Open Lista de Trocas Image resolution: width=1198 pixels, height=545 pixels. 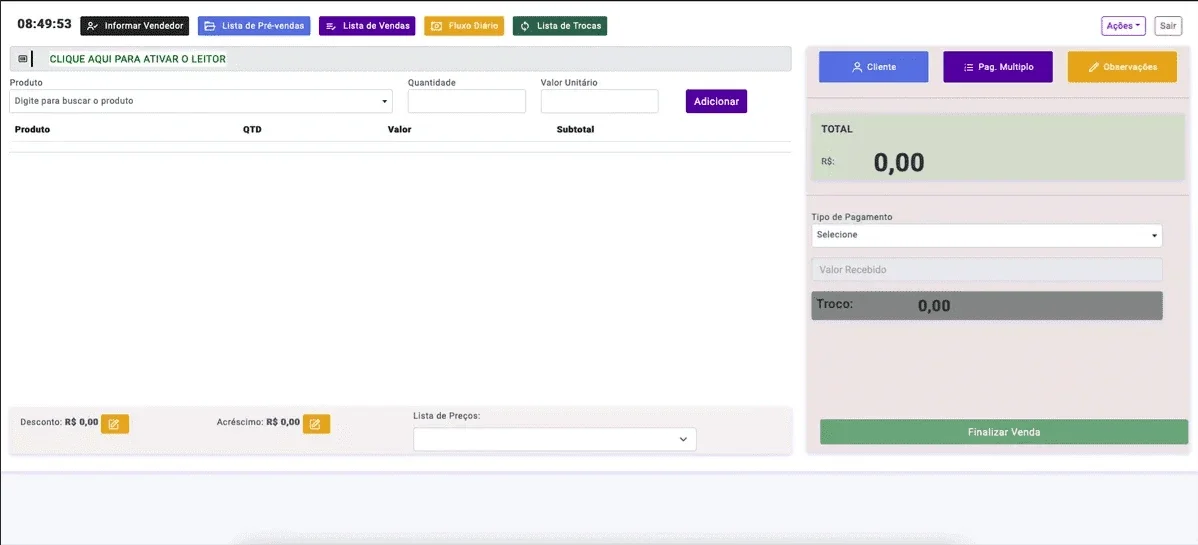pyautogui.click(x=560, y=26)
